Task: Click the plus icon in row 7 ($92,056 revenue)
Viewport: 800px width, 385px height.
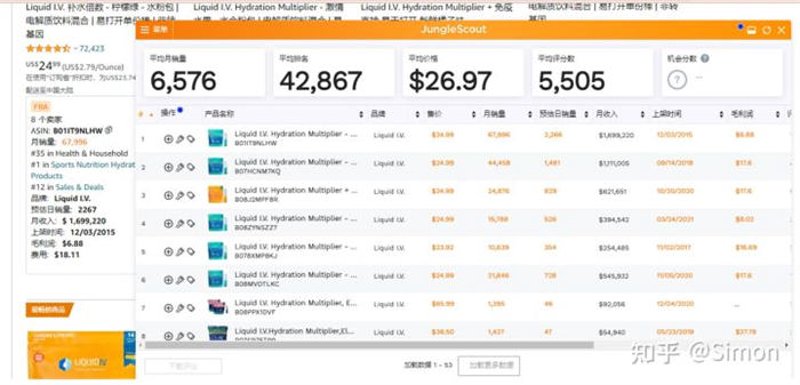Action: tap(168, 308)
